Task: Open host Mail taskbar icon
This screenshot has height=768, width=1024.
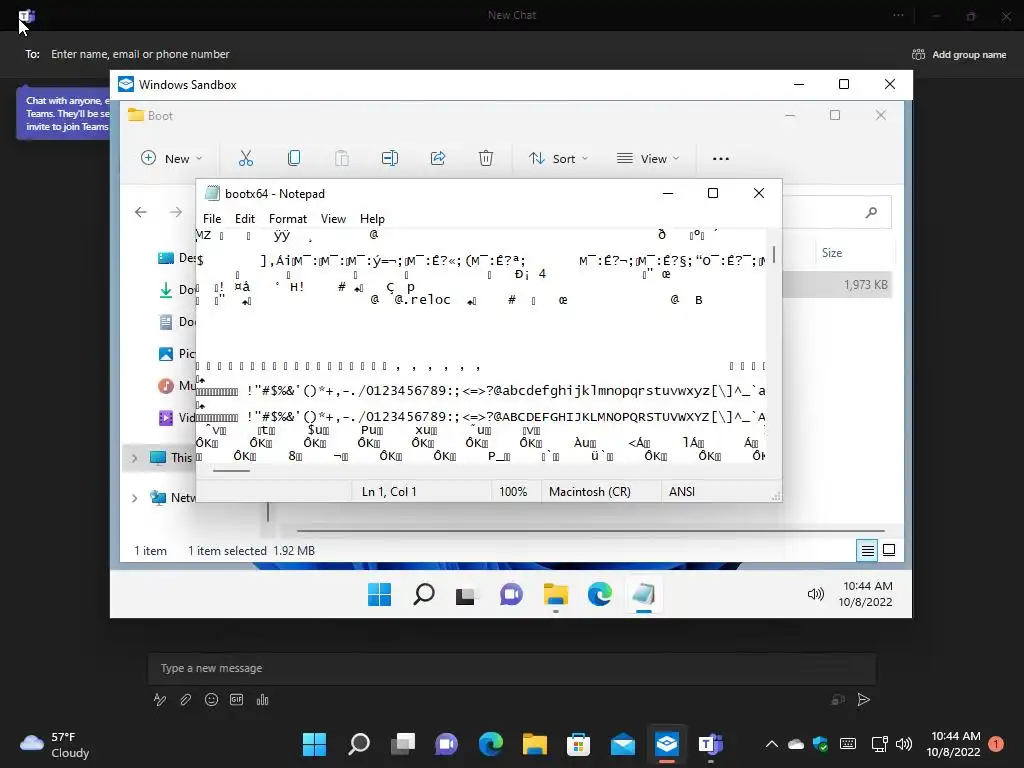Action: pyautogui.click(x=622, y=744)
